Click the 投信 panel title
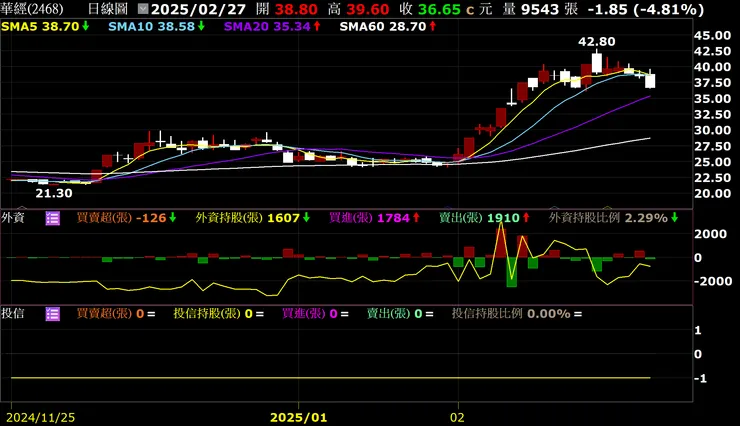This screenshot has height=426, width=740. pos(13,314)
